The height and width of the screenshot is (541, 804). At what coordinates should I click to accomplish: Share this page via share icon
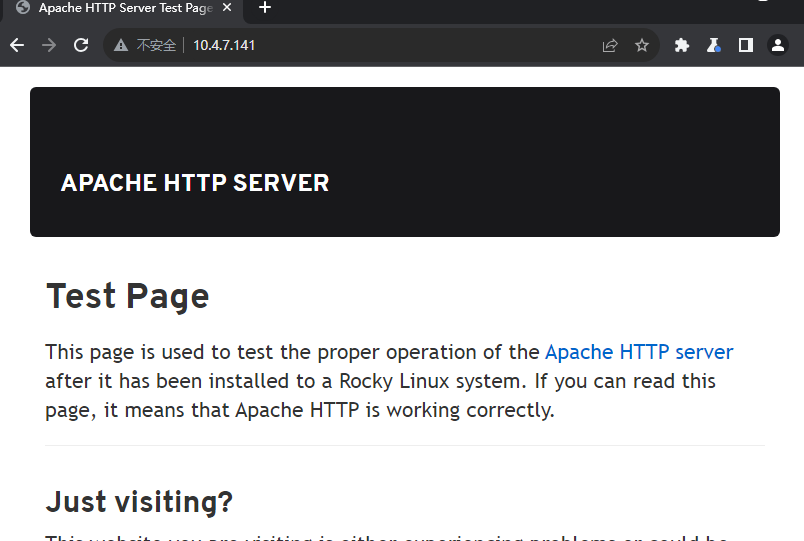pos(610,45)
